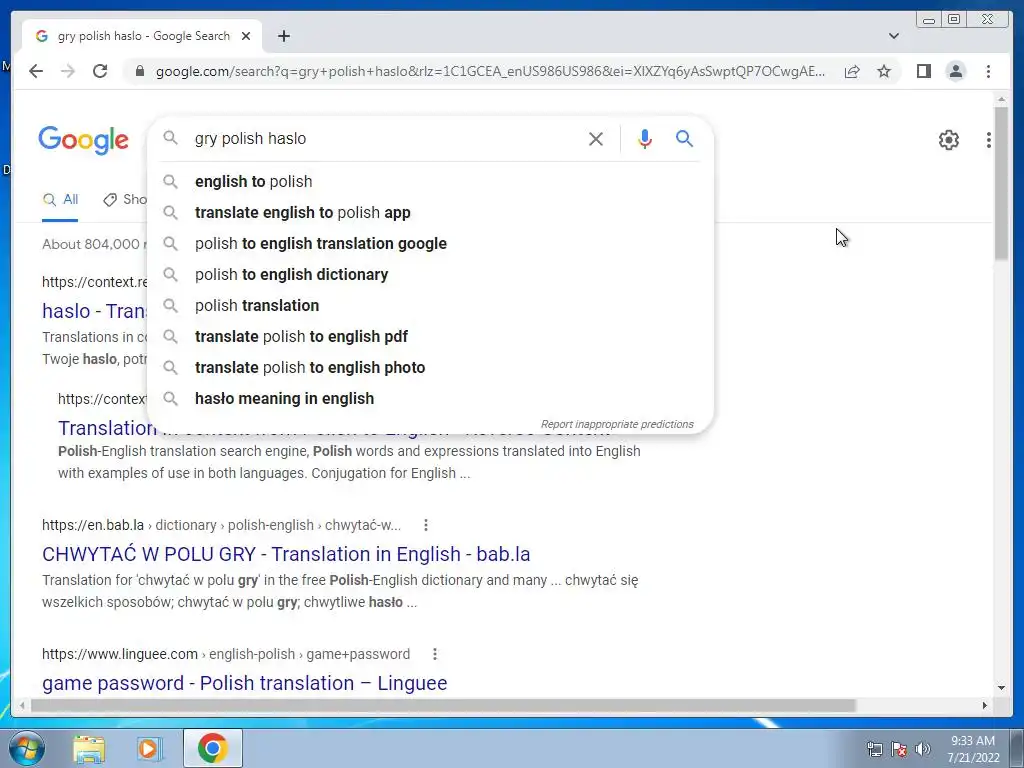This screenshot has height=768, width=1024.
Task: Submit search using the blue magnifier icon
Action: tap(684, 138)
